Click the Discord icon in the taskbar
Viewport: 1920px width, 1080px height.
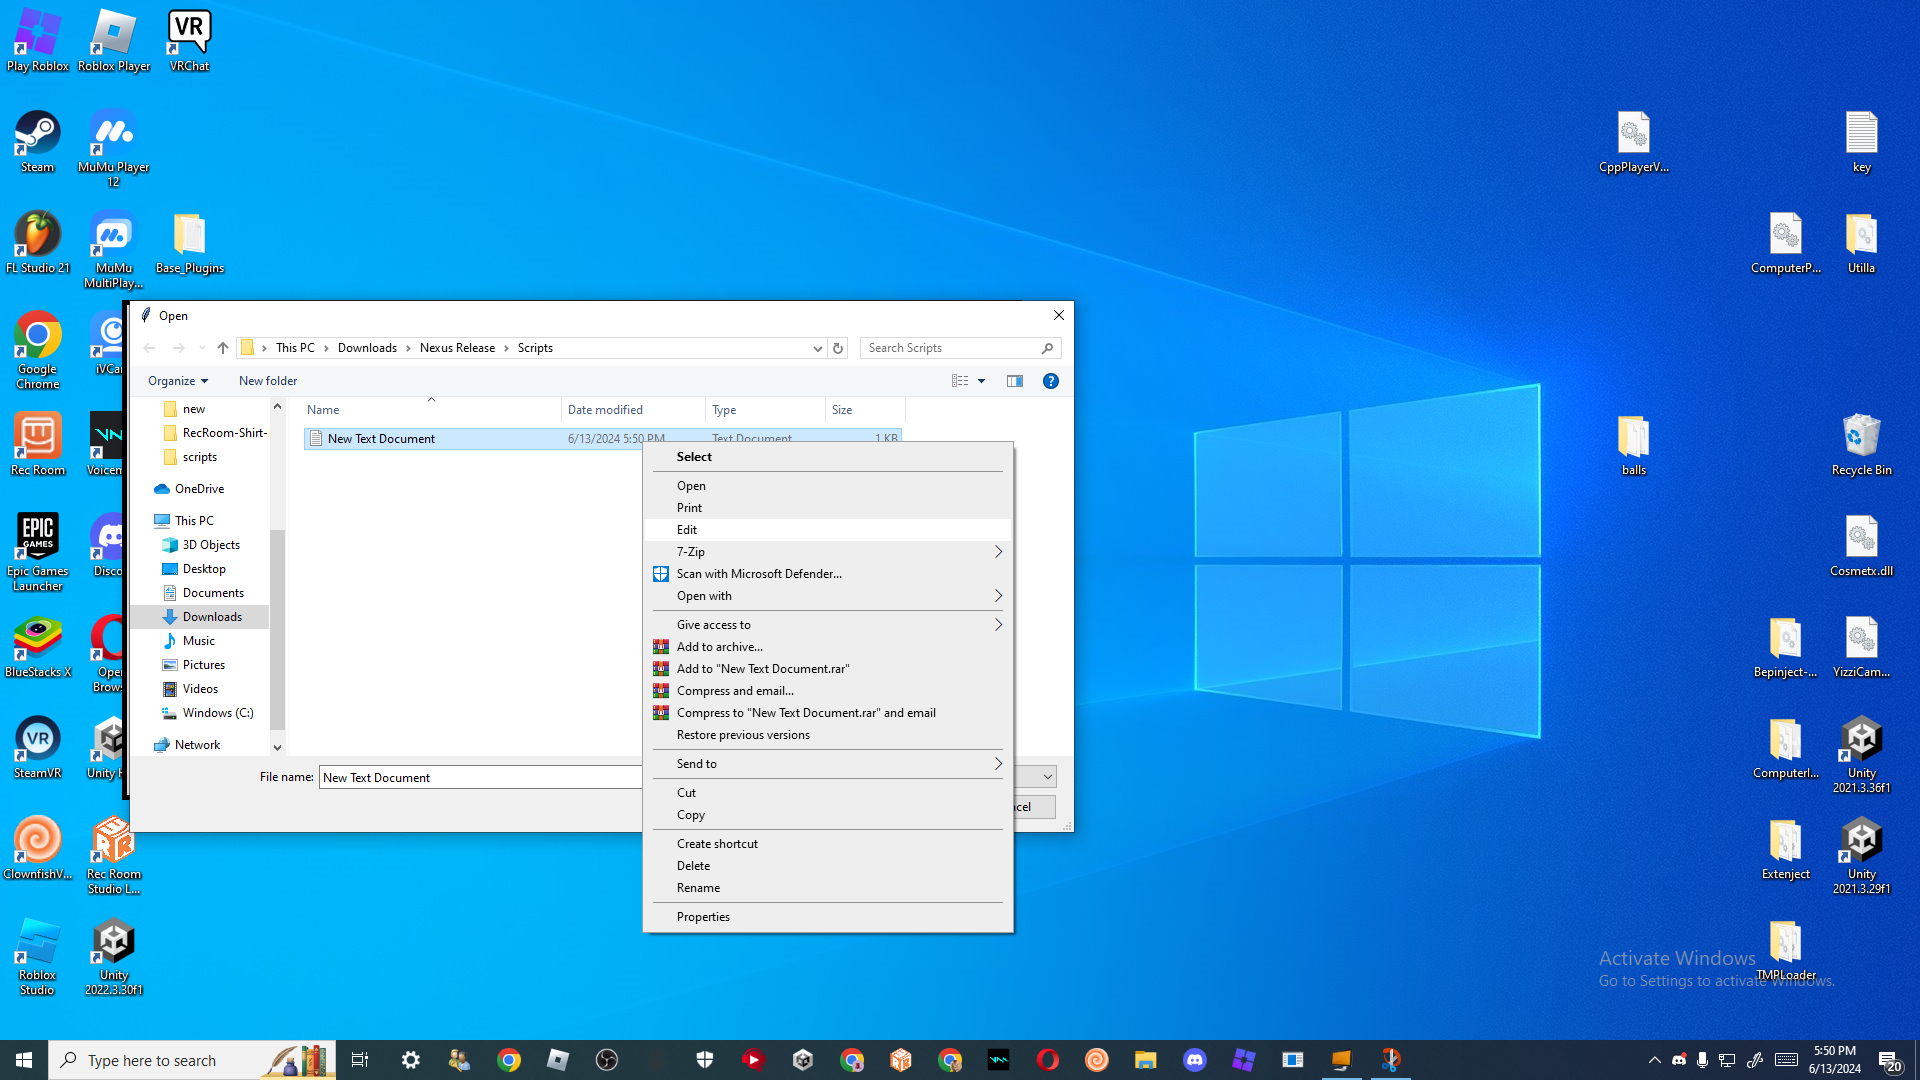click(1194, 1060)
